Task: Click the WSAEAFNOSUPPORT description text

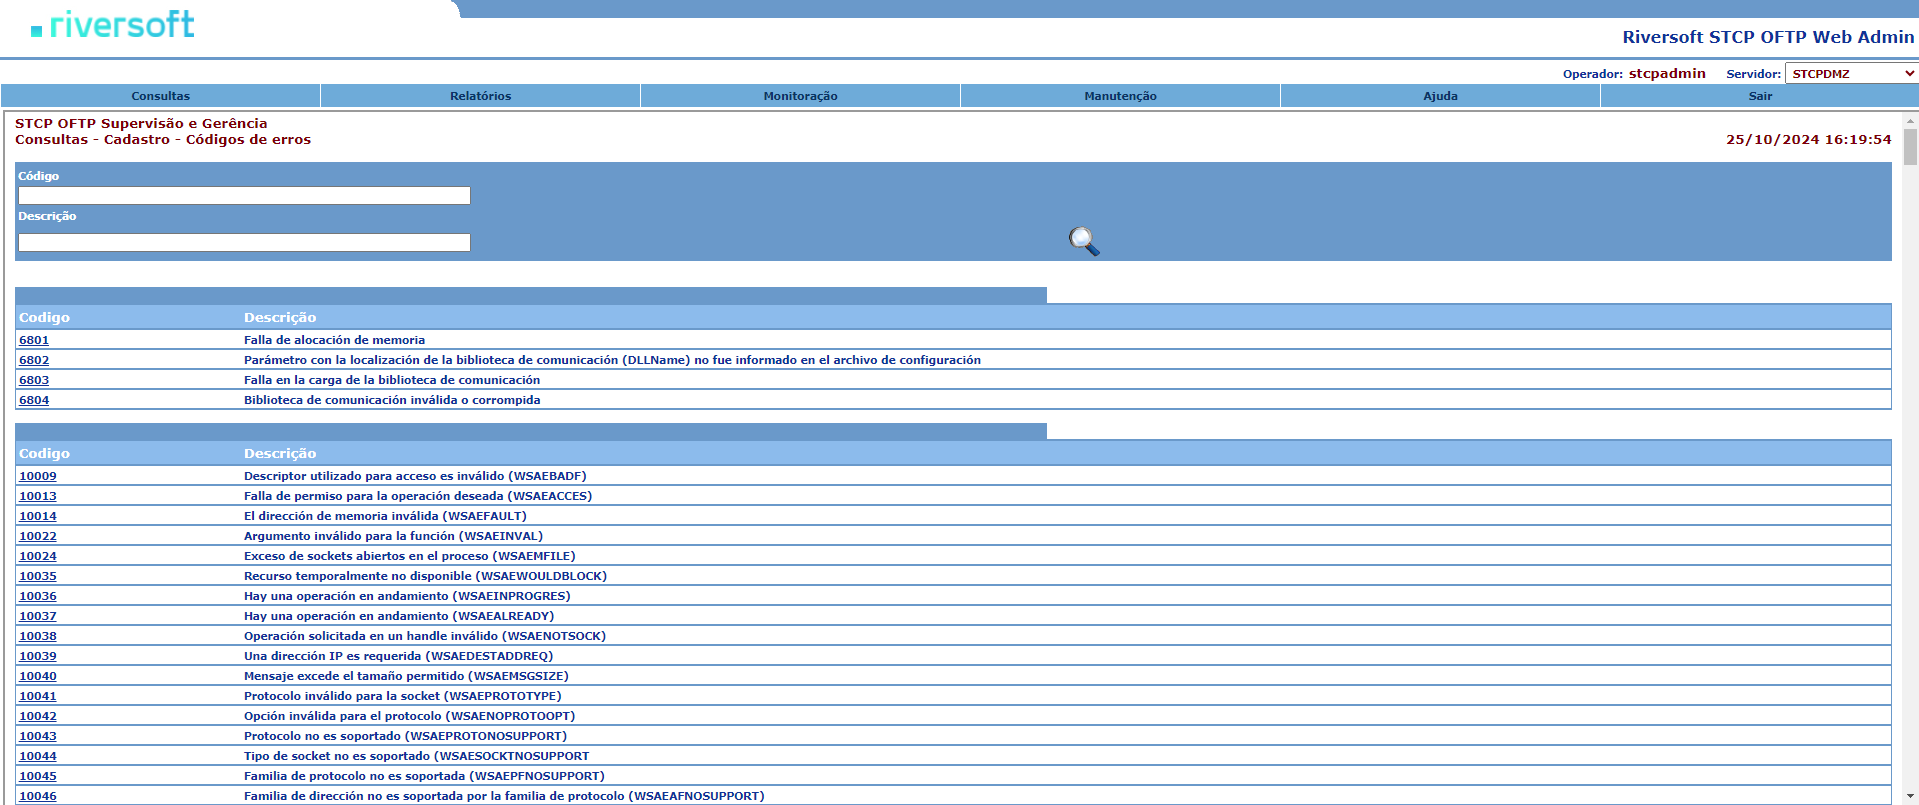Action: point(504,796)
